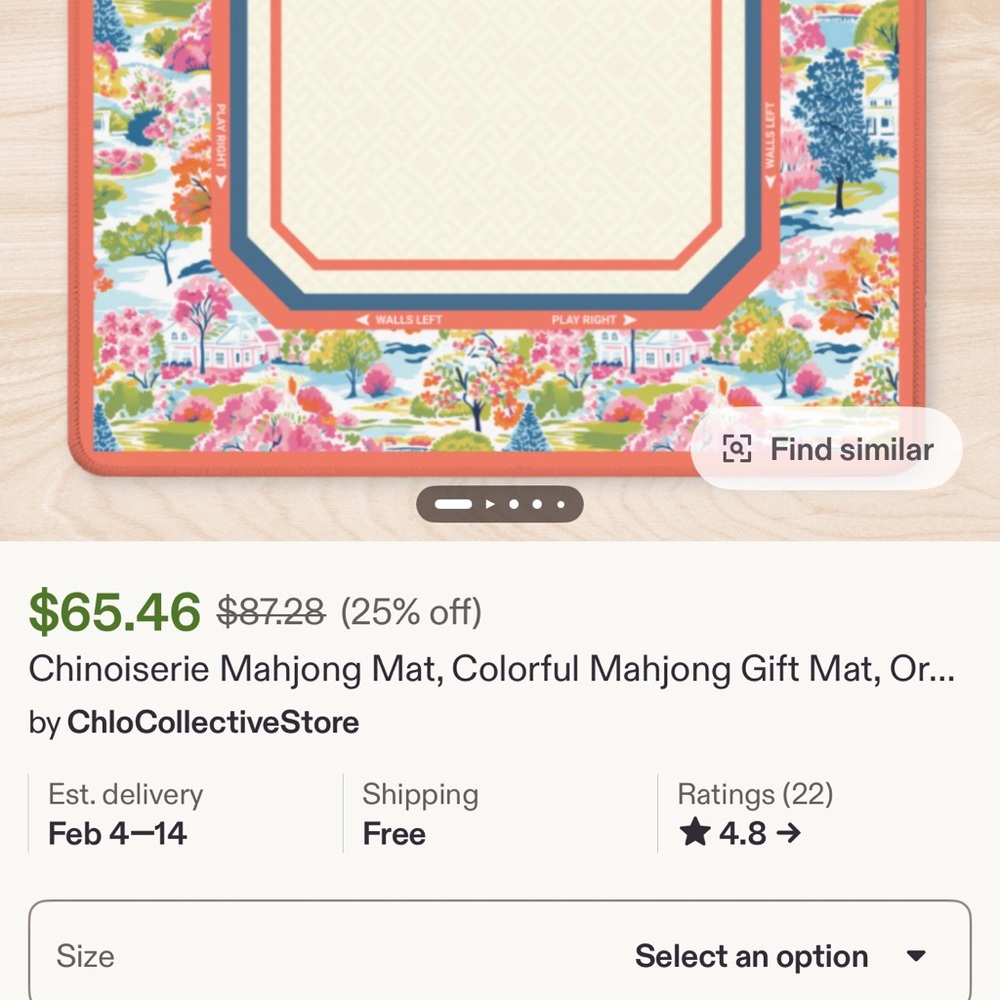This screenshot has height=1000, width=1000.
Task: Click the last carousel dot indicator
Action: coord(560,504)
